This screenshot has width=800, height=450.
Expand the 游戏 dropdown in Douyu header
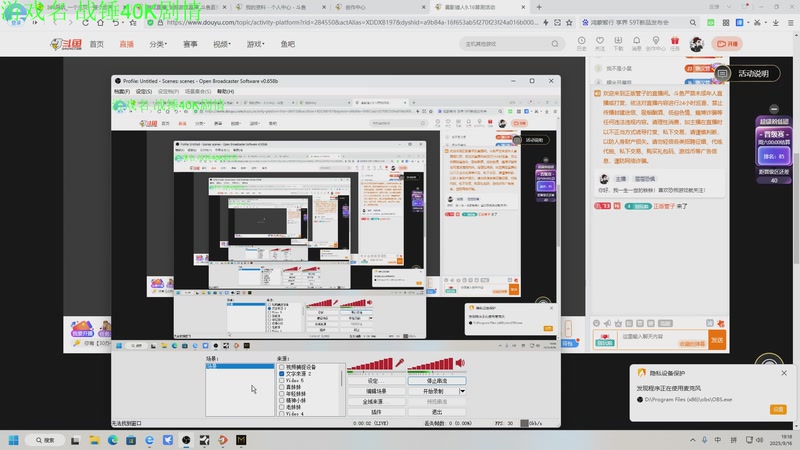pyautogui.click(x=255, y=44)
